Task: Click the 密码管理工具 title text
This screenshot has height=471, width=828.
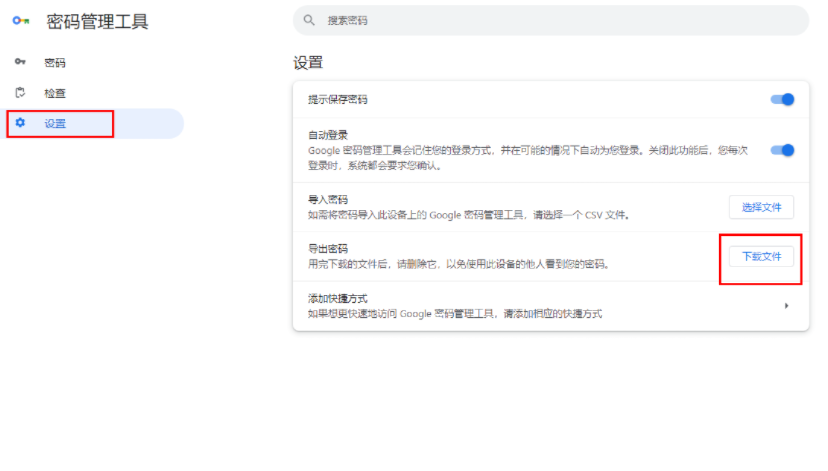Action: (x=97, y=22)
